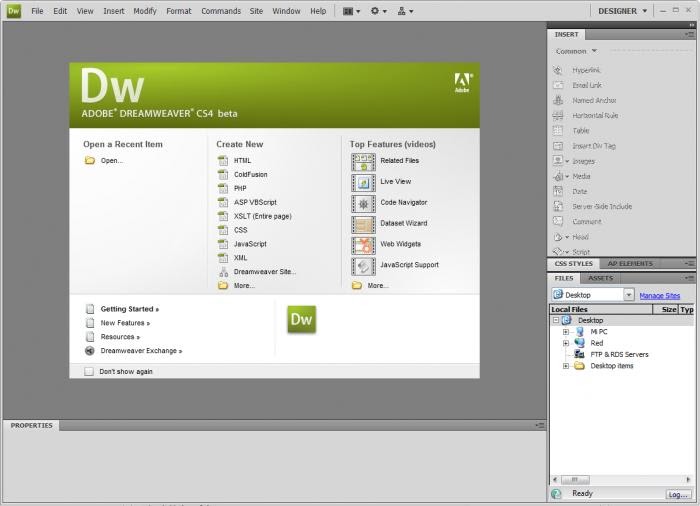Click the Local Files column header
The width and height of the screenshot is (700, 506).
pos(601,309)
